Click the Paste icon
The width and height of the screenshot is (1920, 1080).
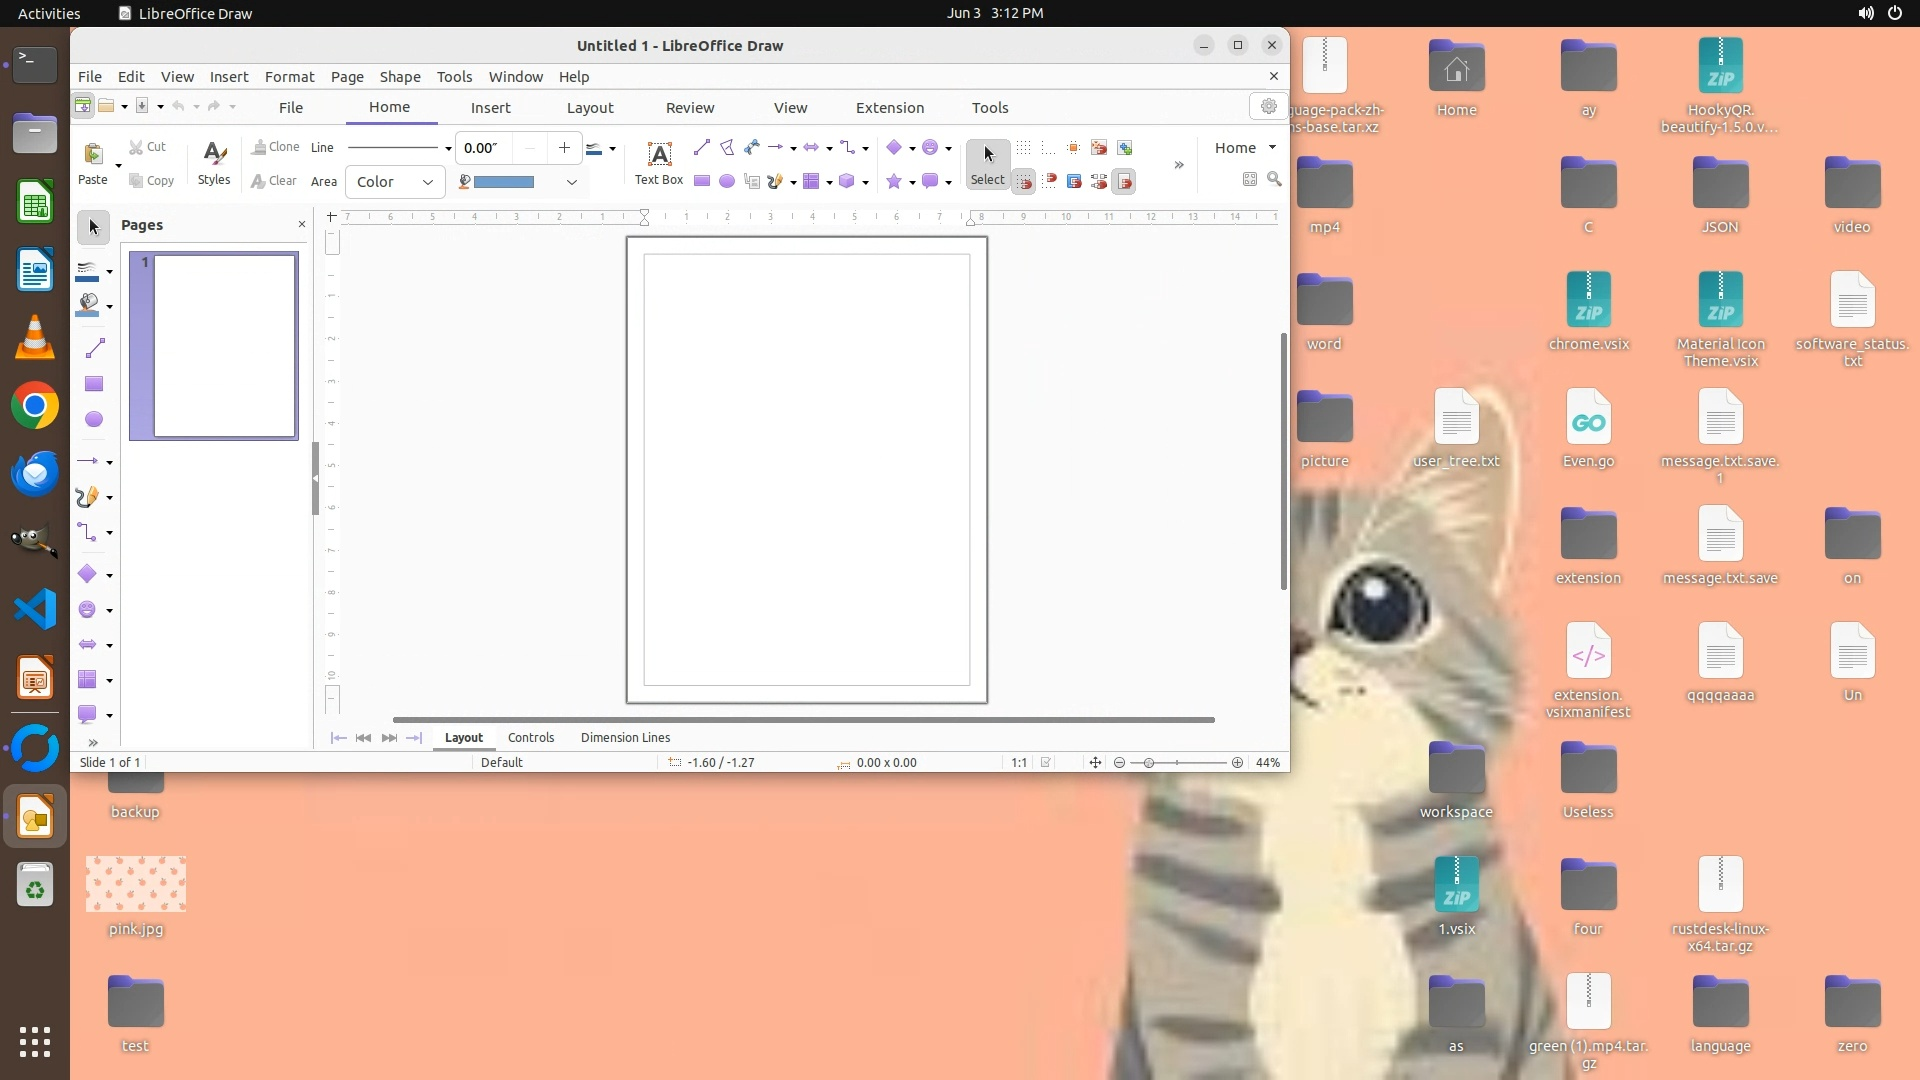click(93, 155)
